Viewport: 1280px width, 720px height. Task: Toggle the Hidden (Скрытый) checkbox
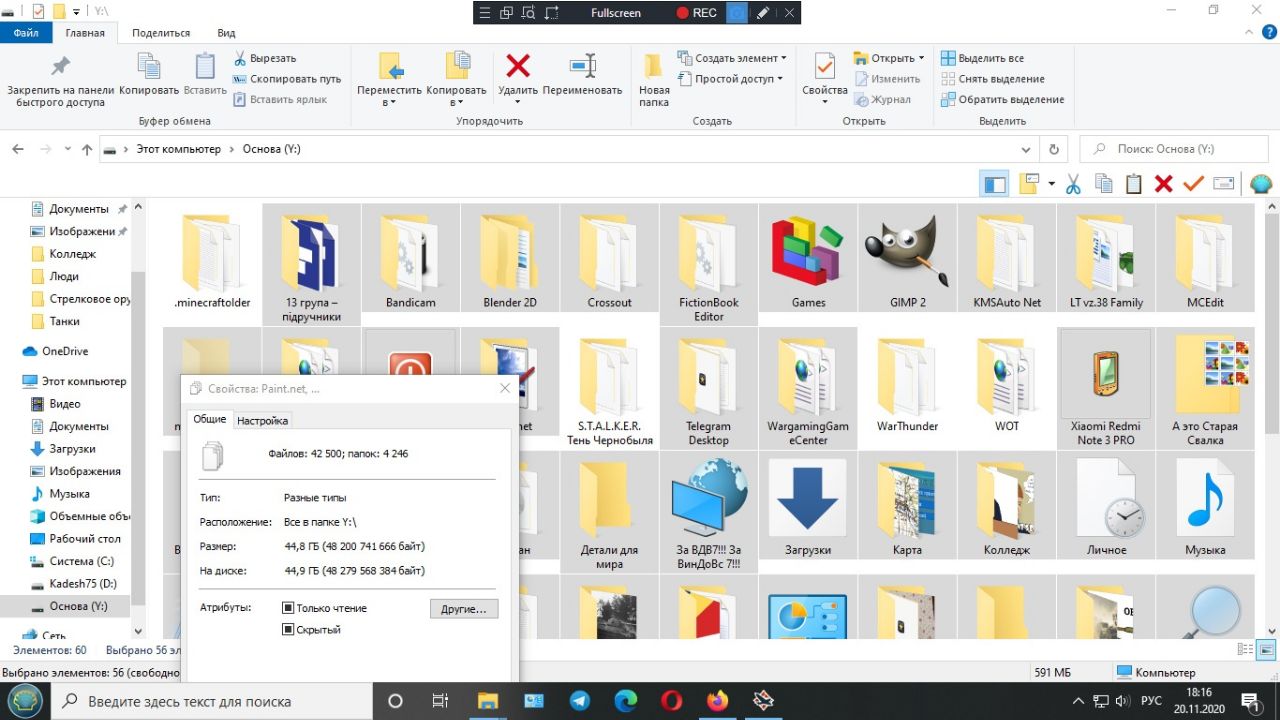pyautogui.click(x=288, y=630)
